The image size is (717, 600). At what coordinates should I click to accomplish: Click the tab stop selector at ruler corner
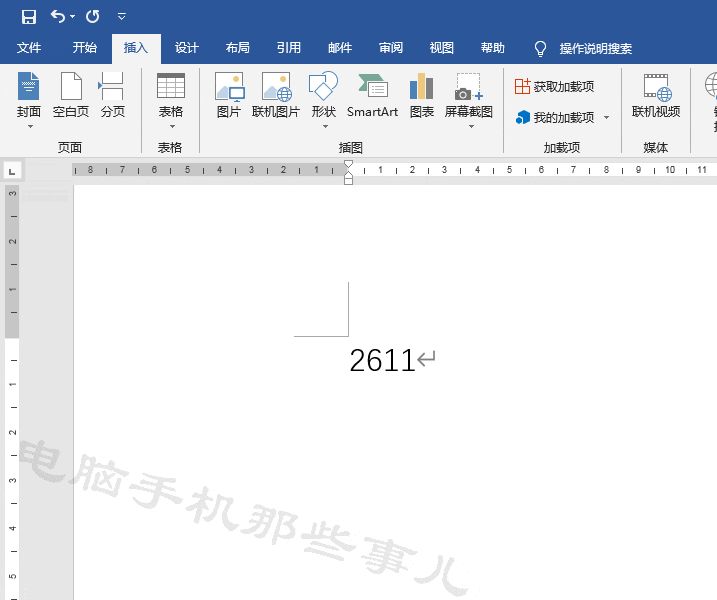click(x=12, y=171)
